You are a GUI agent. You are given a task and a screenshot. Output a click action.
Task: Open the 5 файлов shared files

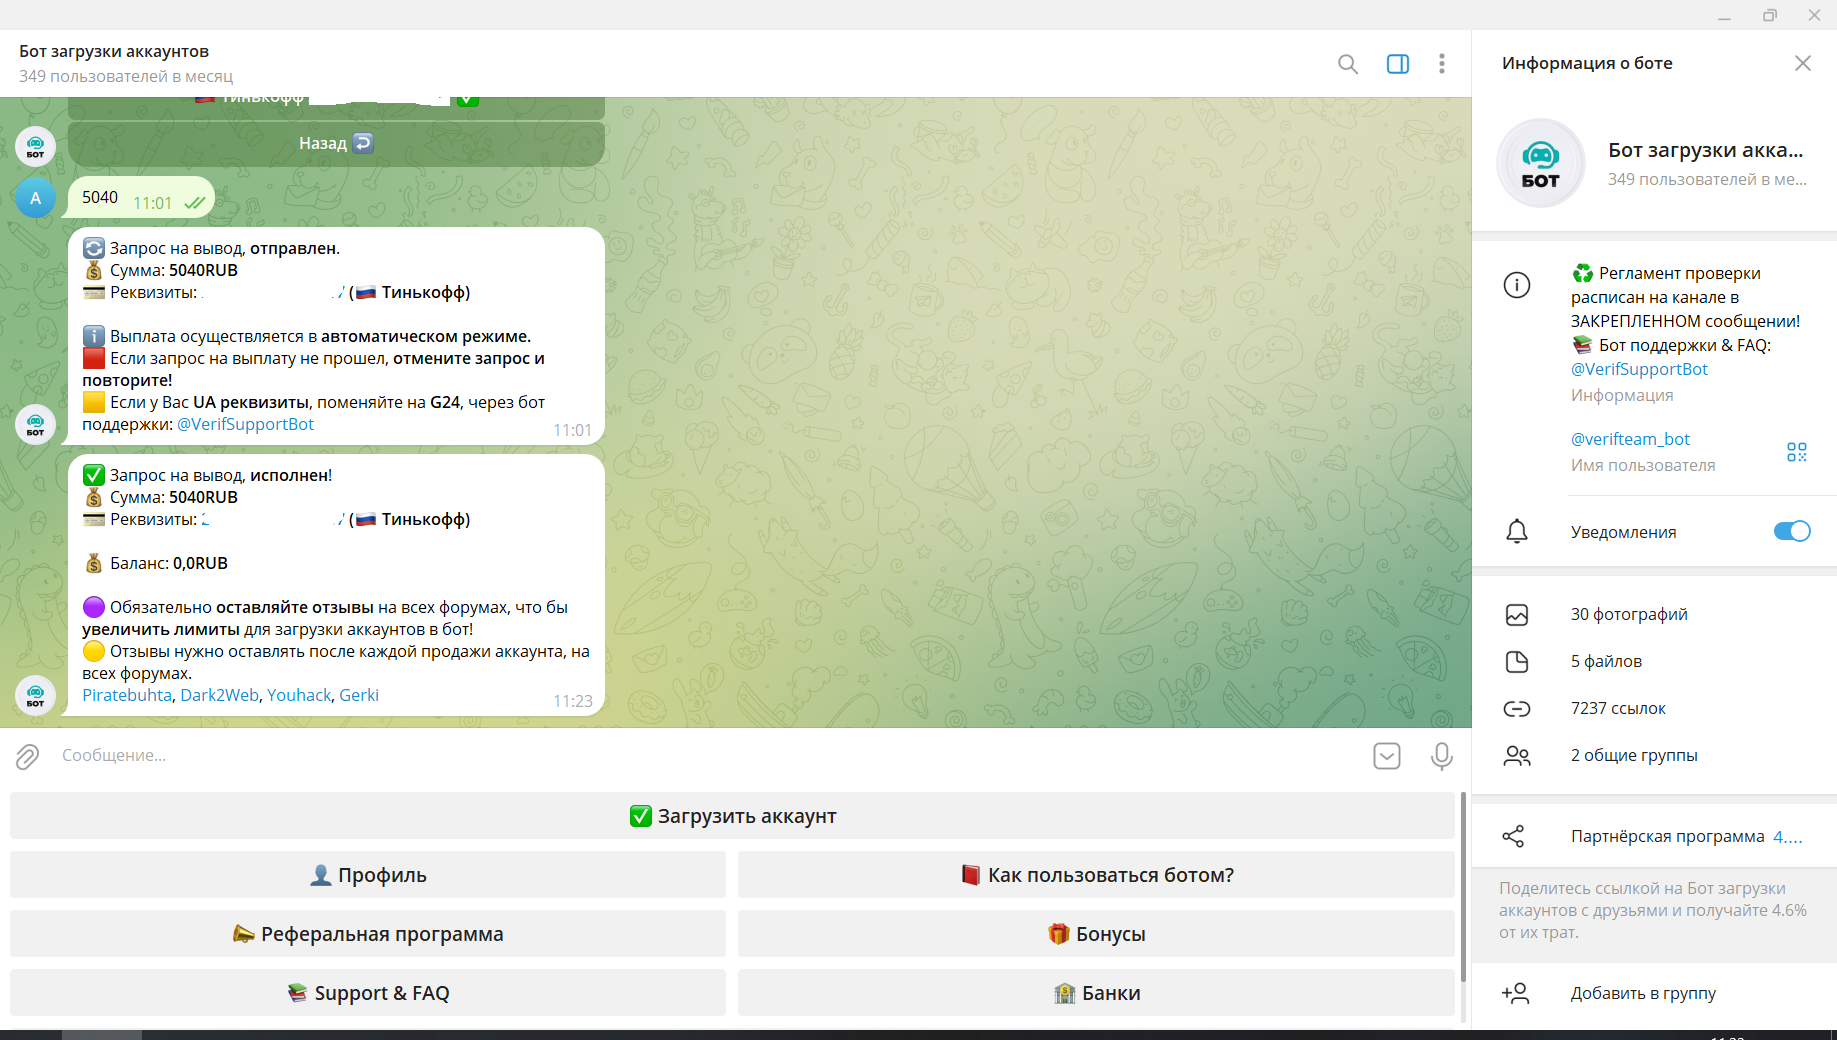pos(1605,662)
